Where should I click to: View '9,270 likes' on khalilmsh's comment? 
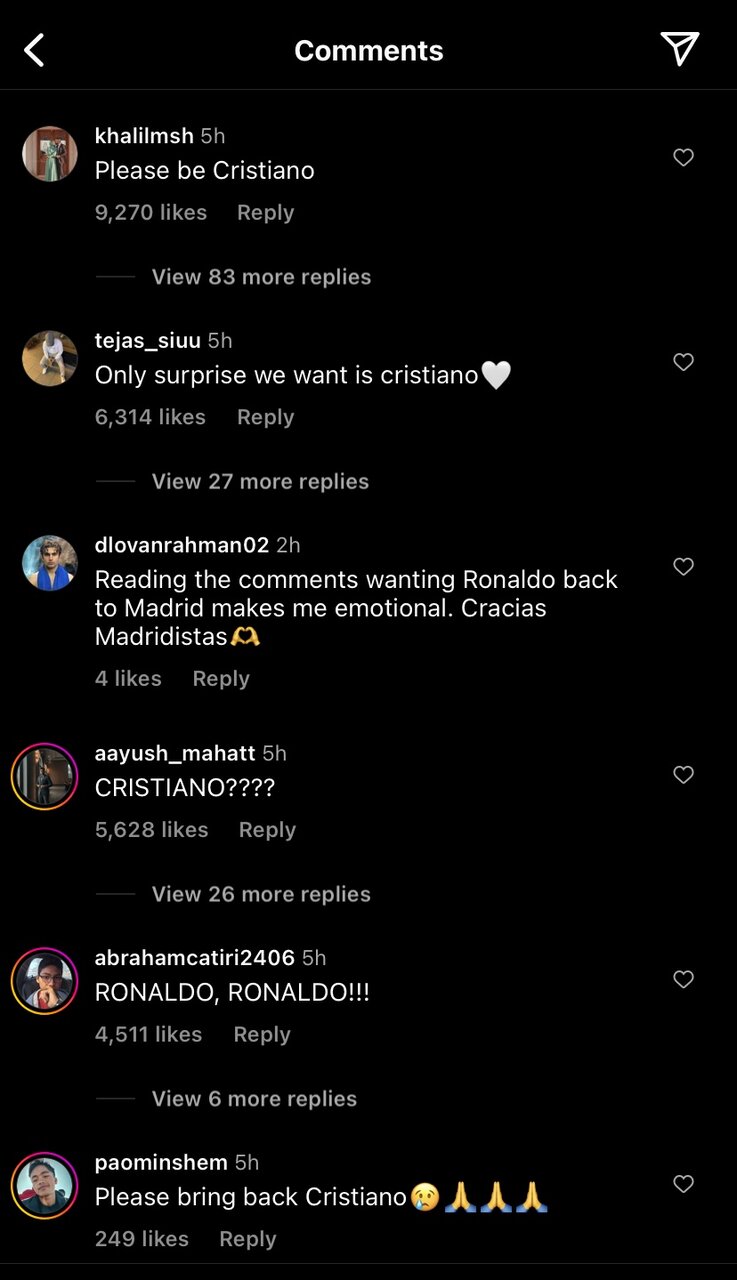pyautogui.click(x=151, y=213)
